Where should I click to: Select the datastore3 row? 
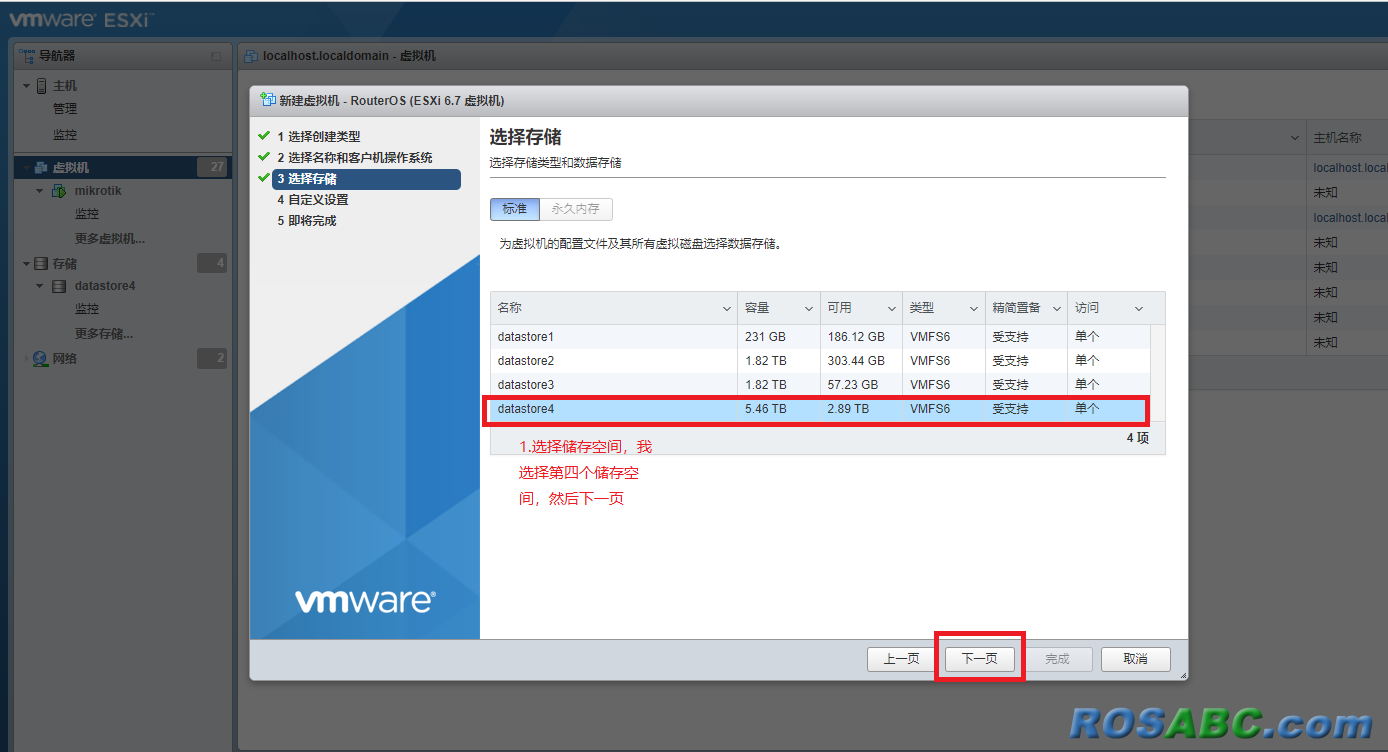820,385
